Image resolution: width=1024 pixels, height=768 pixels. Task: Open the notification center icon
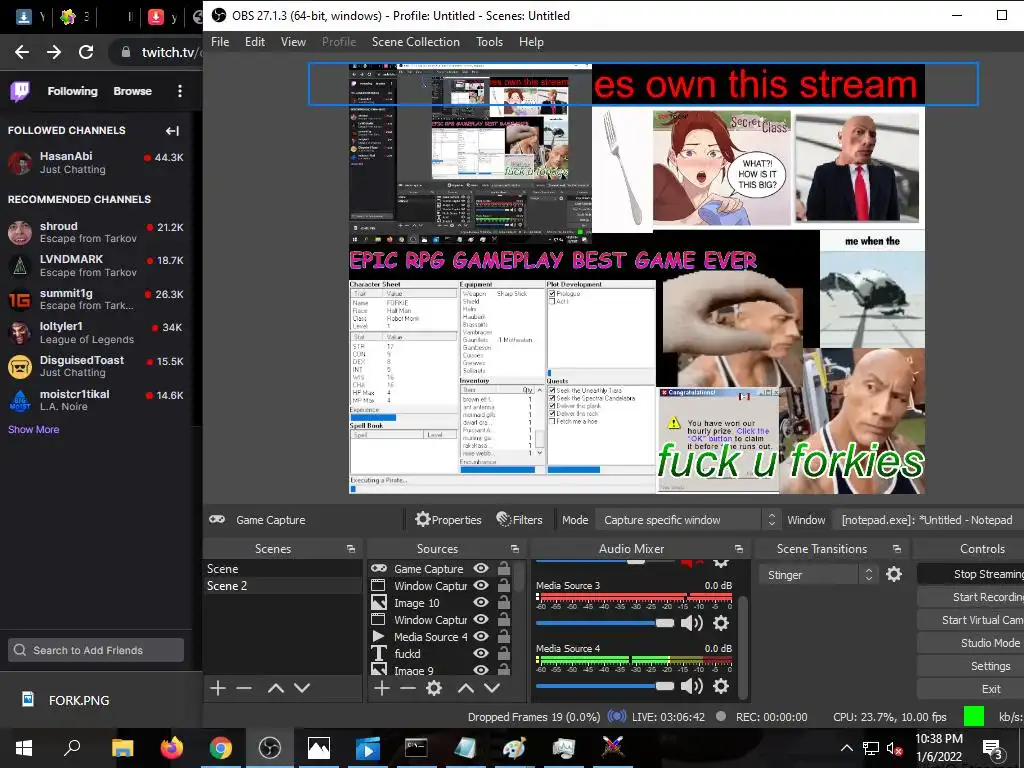coord(992,748)
